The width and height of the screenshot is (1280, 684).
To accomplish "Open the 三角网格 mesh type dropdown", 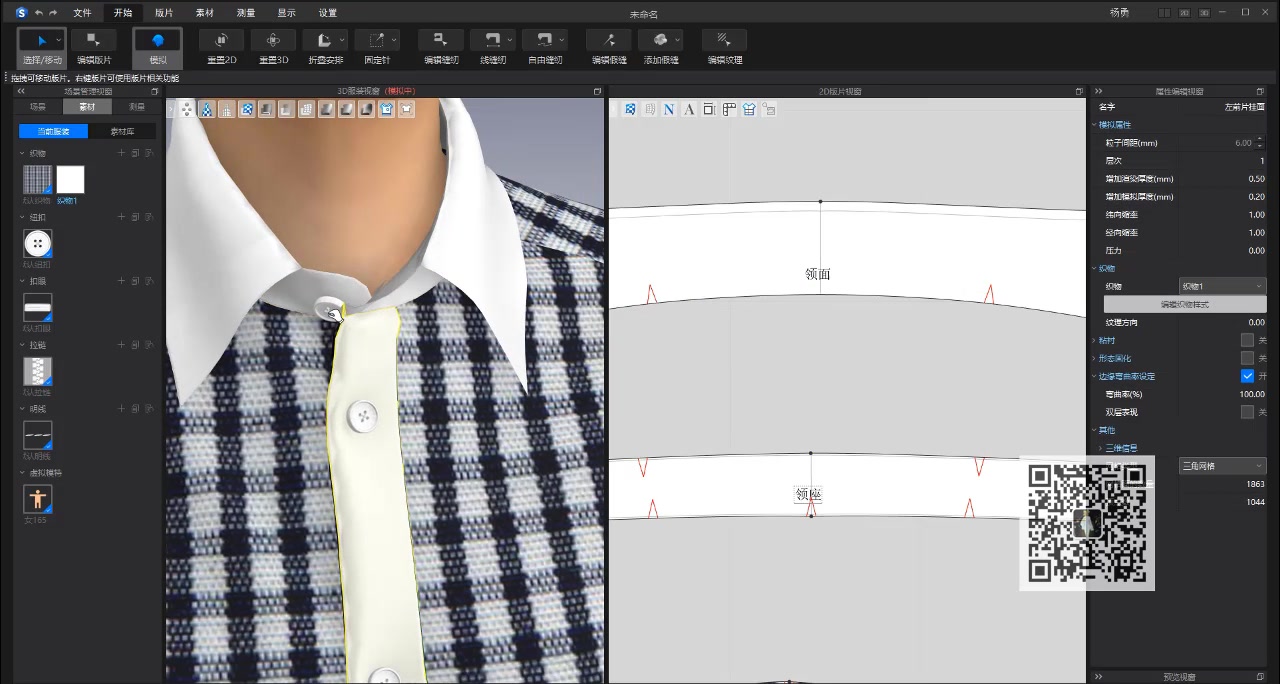I will [1222, 466].
